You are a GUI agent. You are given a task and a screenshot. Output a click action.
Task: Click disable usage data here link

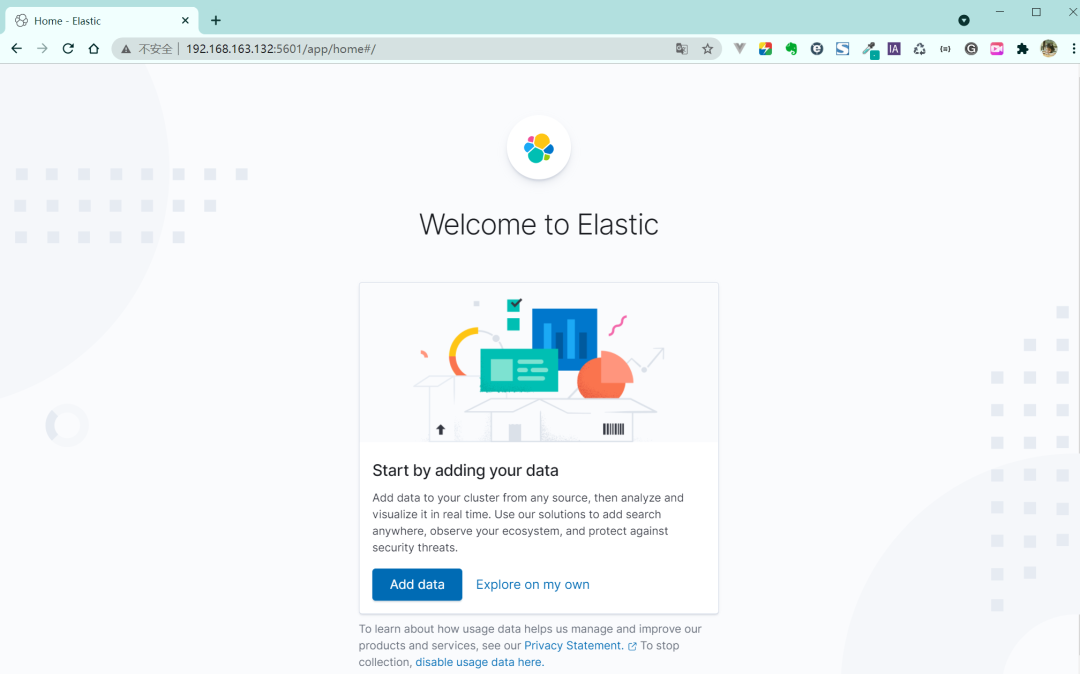pos(479,662)
